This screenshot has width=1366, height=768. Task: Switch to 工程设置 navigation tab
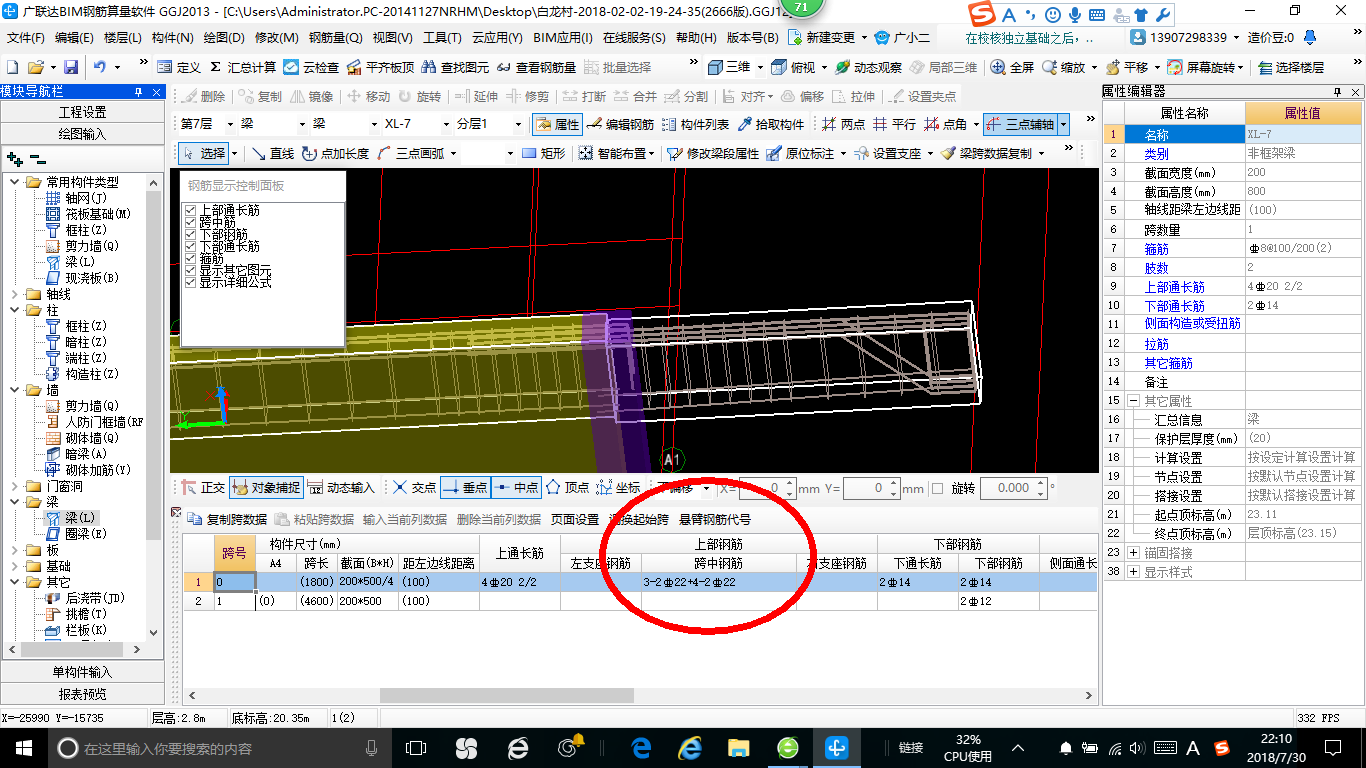82,112
